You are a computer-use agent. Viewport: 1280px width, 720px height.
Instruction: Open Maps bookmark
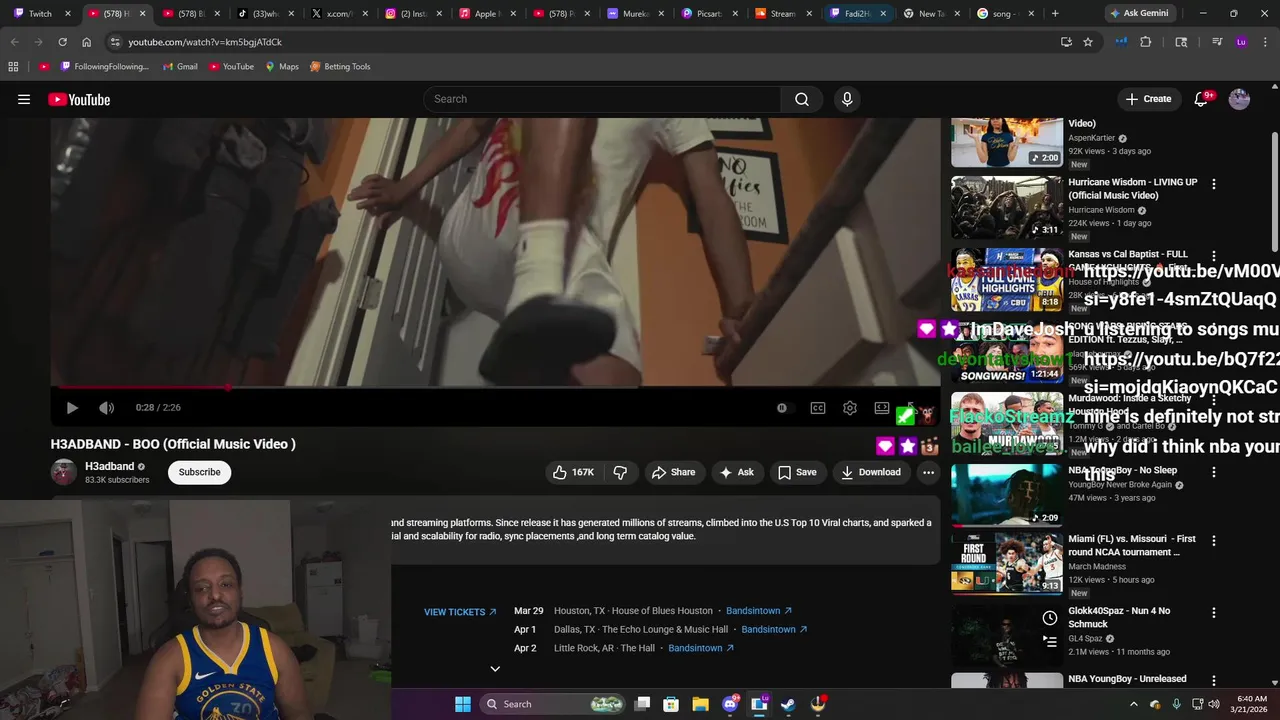(x=282, y=67)
